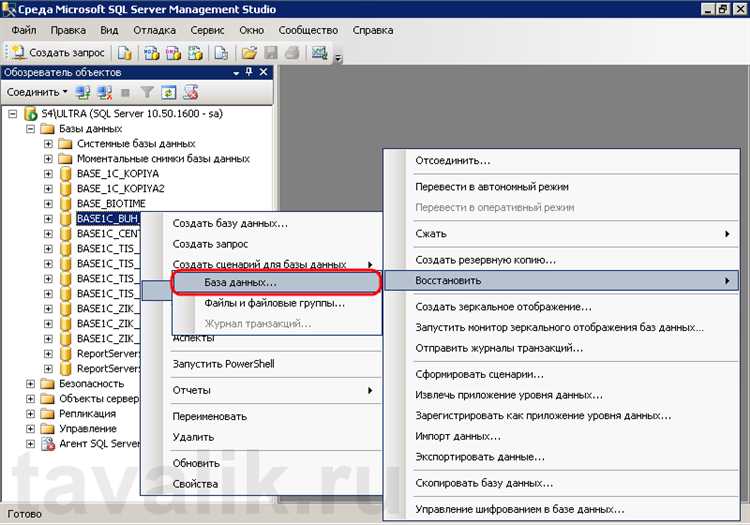The width and height of the screenshot is (750, 525).
Task: Collapse the Базы данных tree node
Action: 31,129
